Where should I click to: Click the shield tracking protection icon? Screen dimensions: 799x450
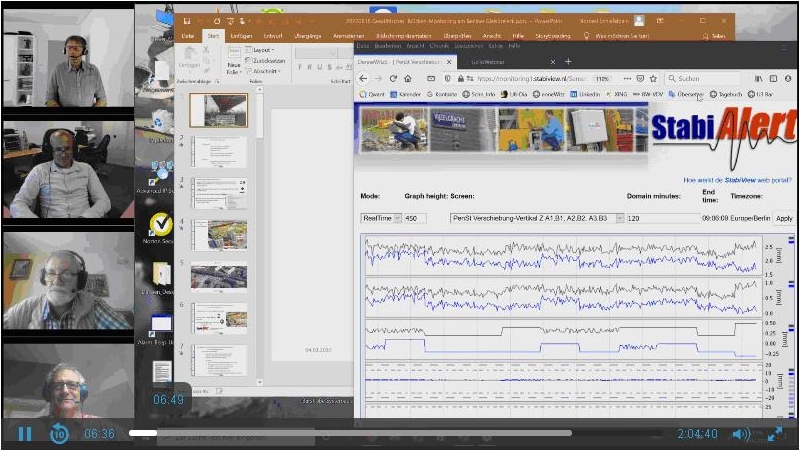[448, 78]
